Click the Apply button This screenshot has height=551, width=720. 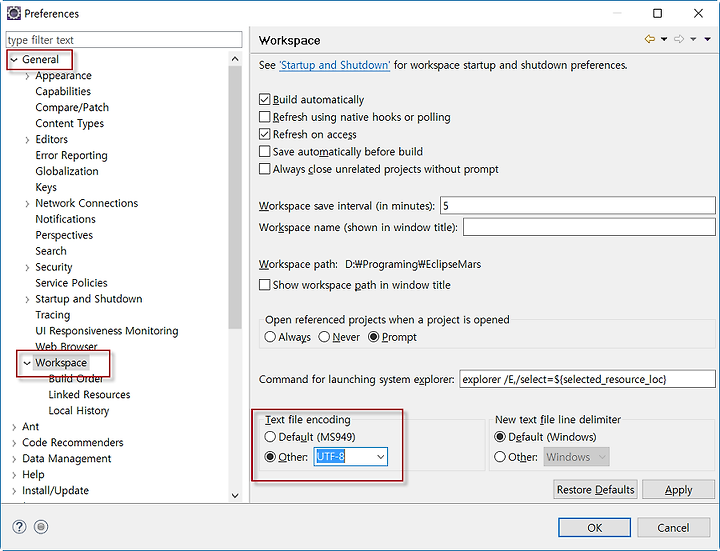click(x=679, y=489)
